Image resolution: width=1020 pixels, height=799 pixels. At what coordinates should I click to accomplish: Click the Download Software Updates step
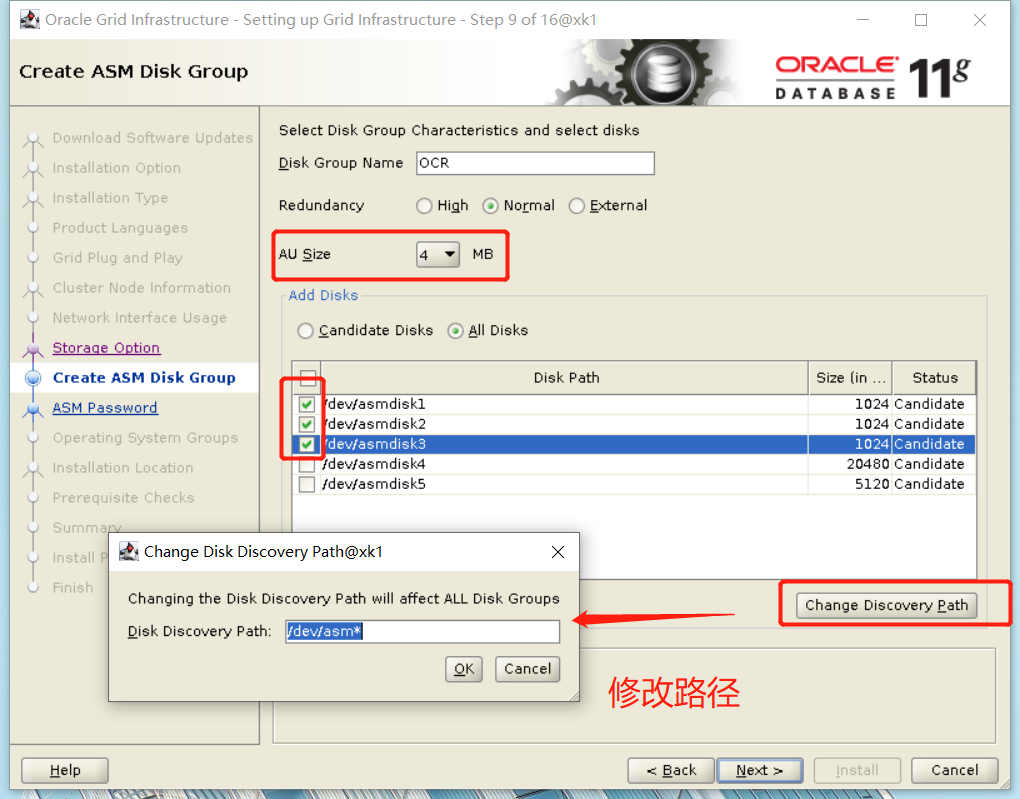(x=153, y=138)
